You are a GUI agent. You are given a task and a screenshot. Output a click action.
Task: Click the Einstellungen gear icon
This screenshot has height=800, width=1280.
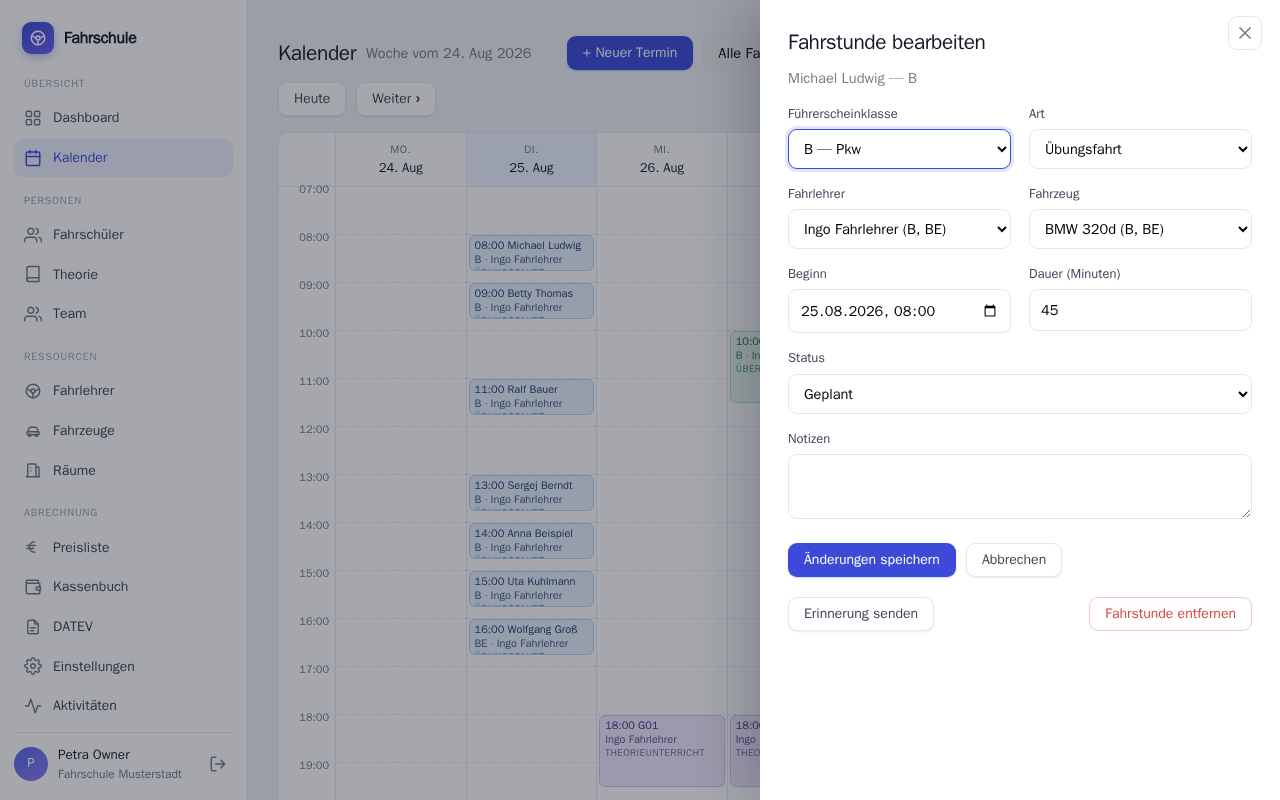[33, 667]
